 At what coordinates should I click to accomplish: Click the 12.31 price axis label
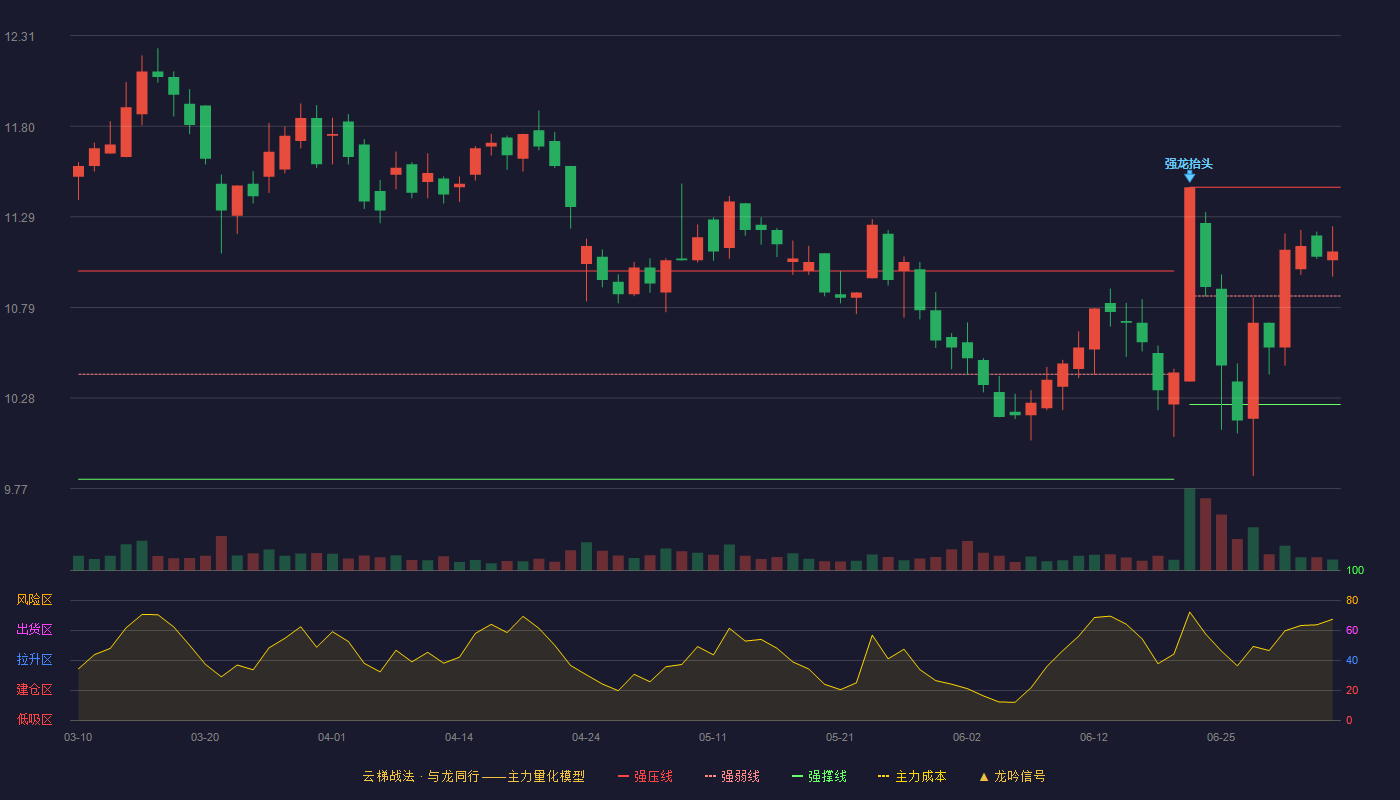pos(19,37)
